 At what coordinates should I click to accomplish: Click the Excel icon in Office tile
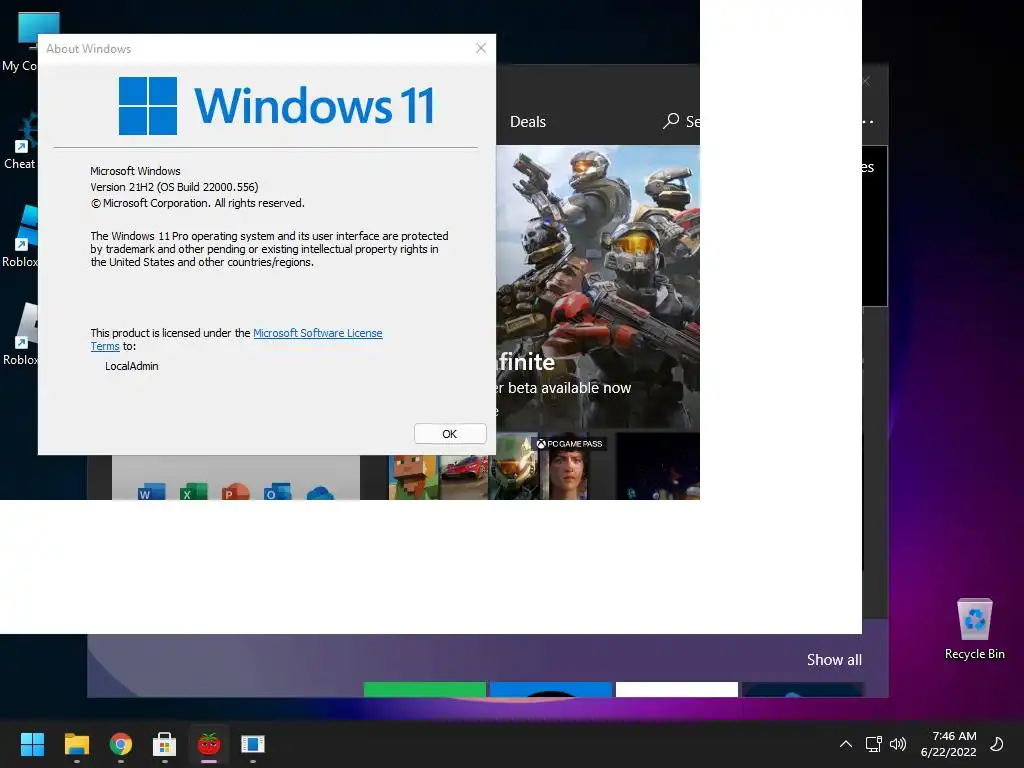point(193,491)
